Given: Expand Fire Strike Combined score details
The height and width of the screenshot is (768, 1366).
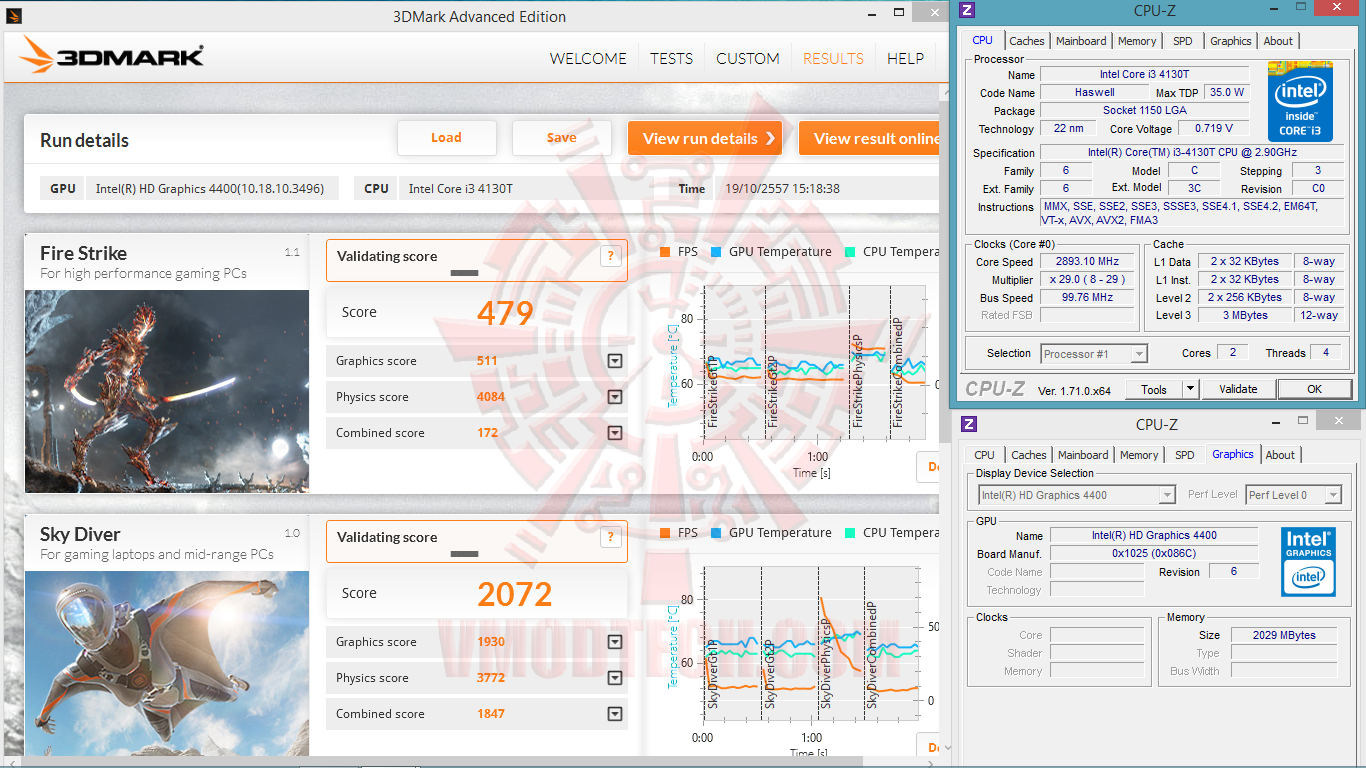Looking at the screenshot, I should tap(615, 433).
